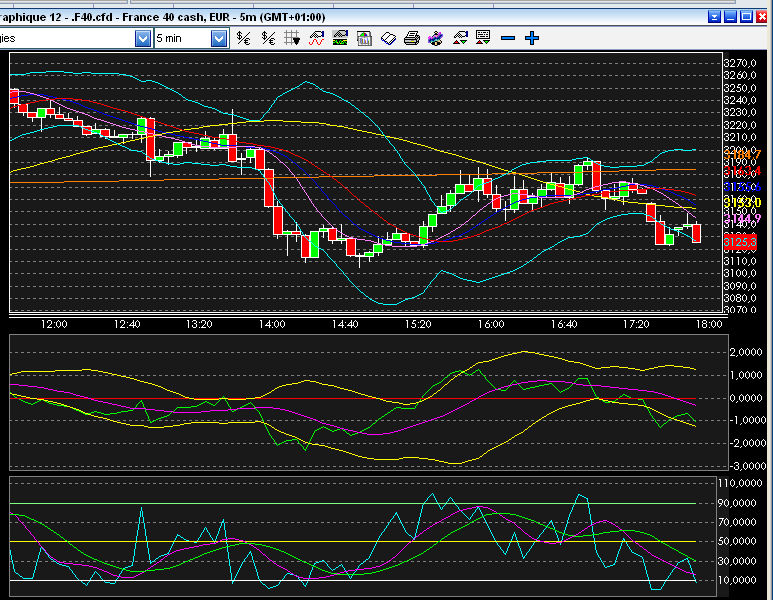This screenshot has height=600, width=773.
Task: Click the eraser icon in toolbar
Action: coord(388,38)
